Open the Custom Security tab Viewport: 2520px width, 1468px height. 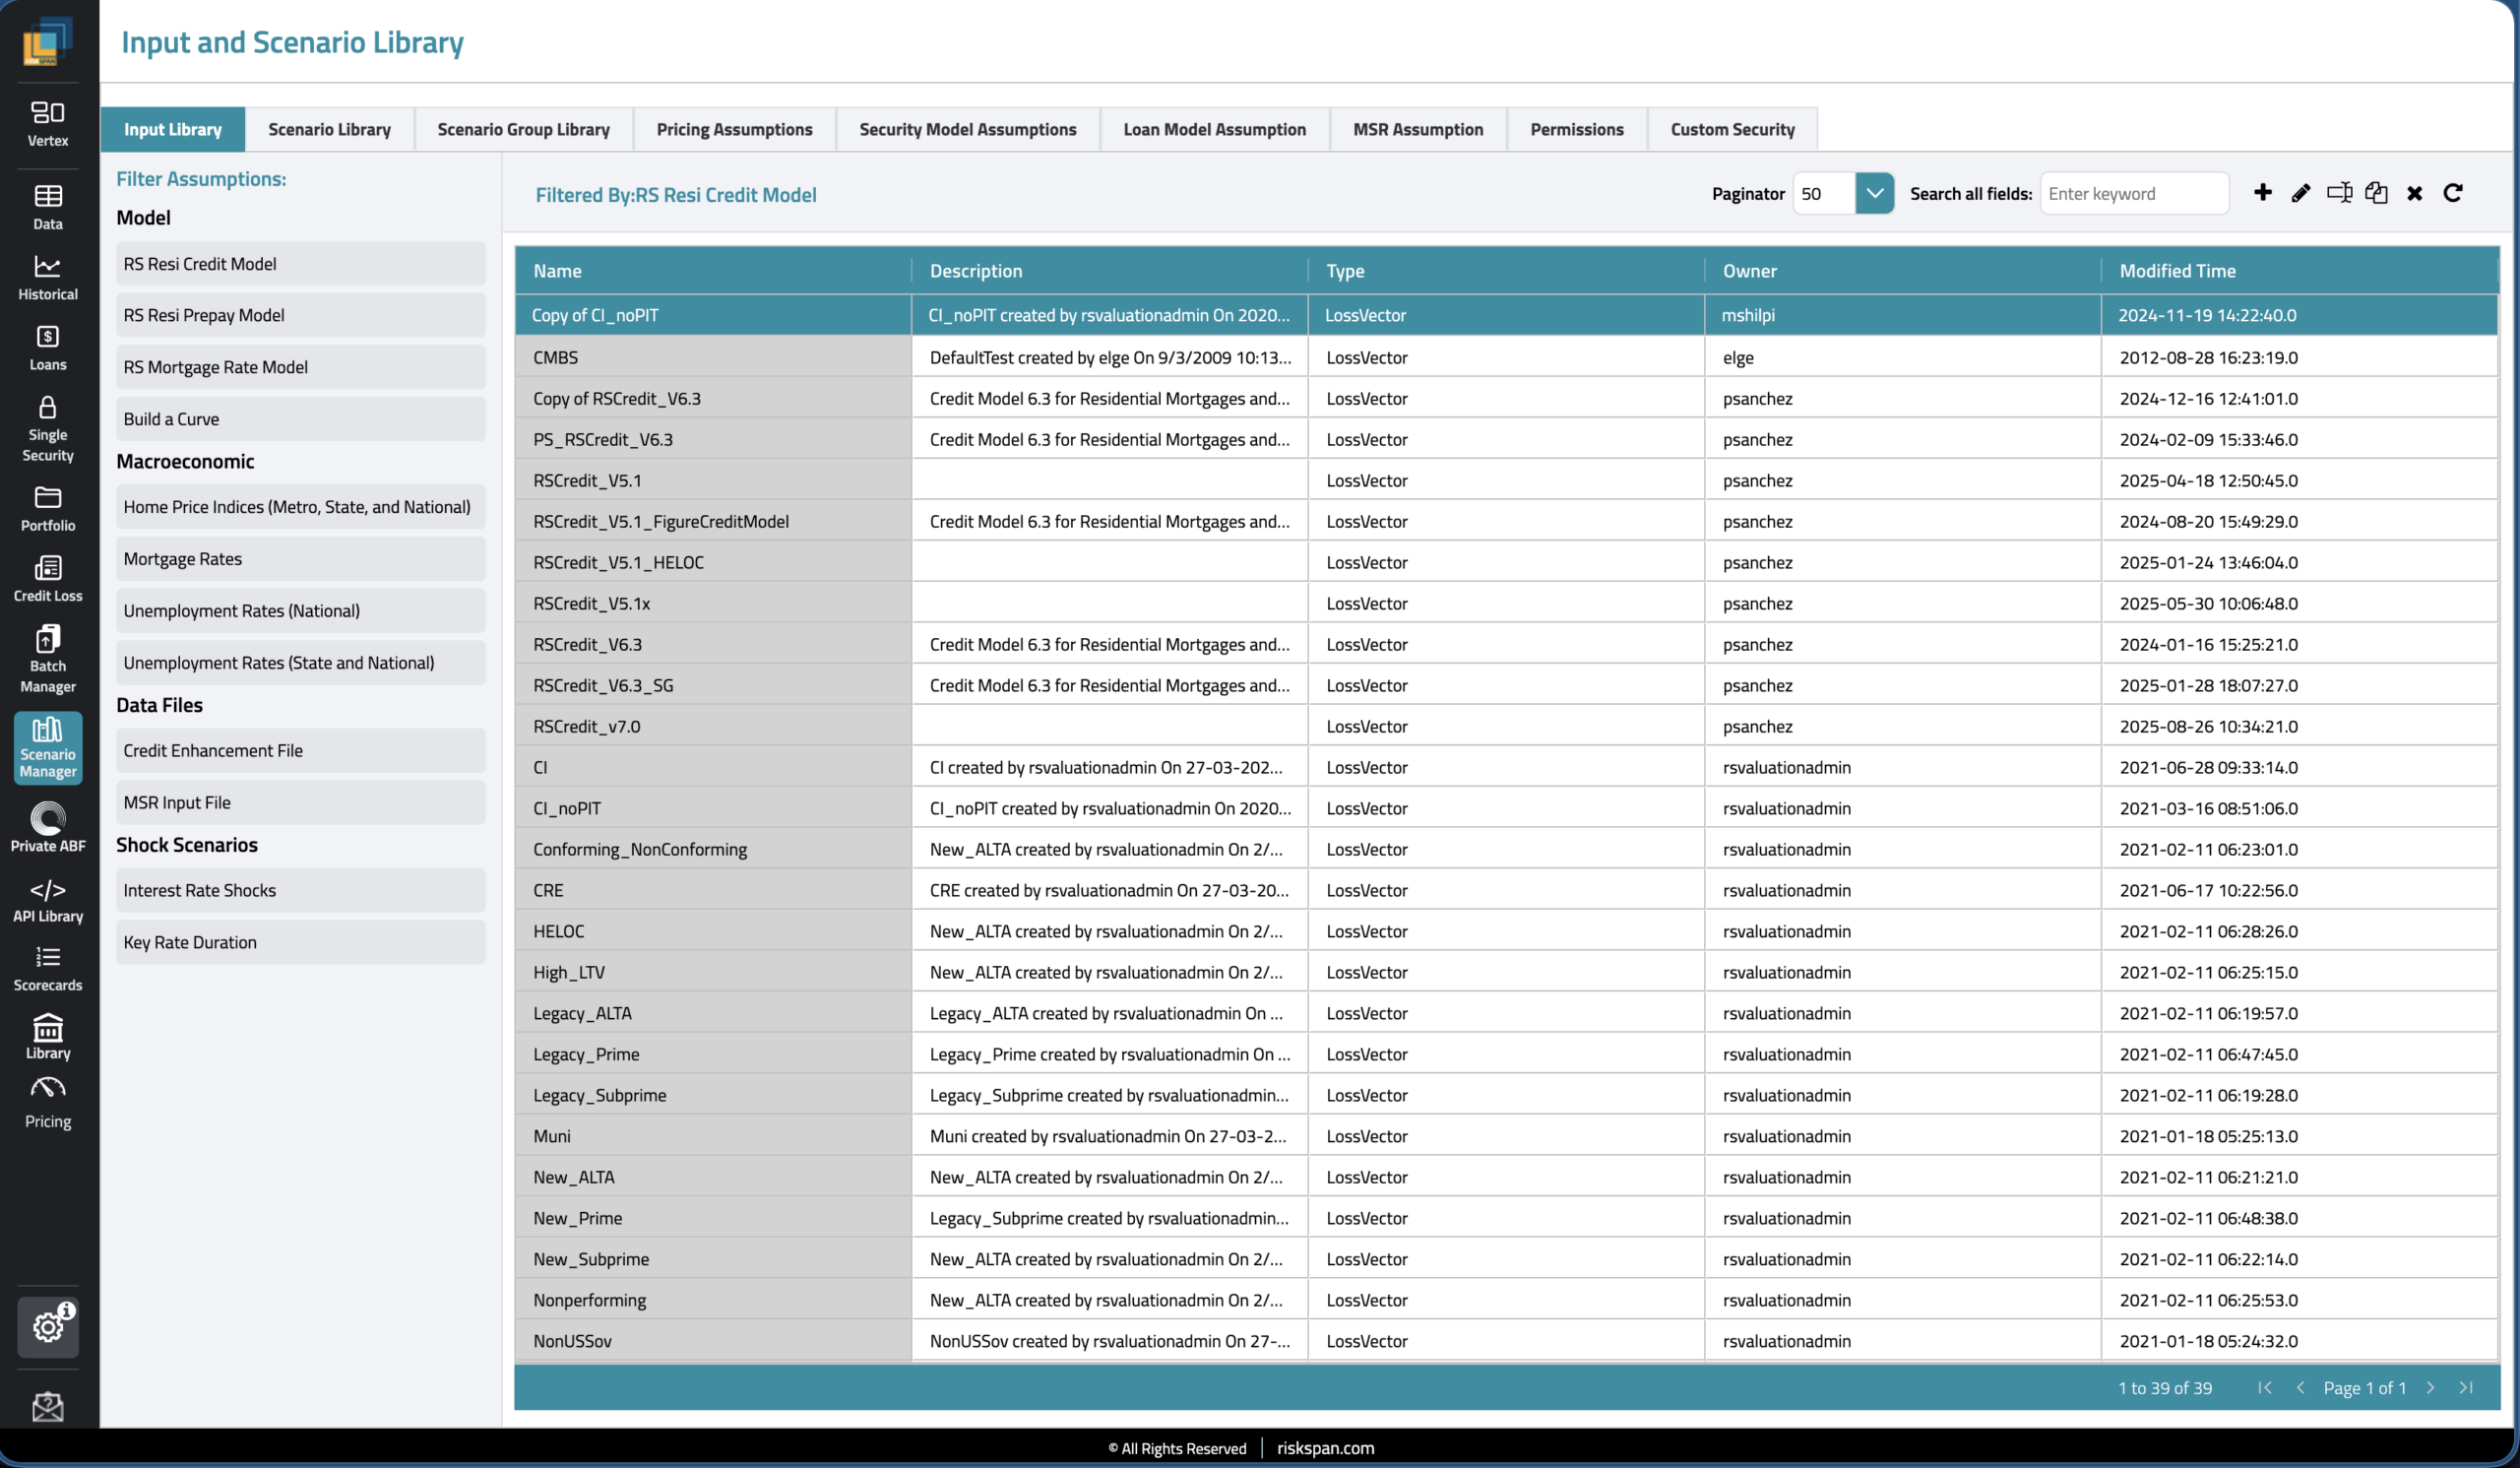(1732, 129)
